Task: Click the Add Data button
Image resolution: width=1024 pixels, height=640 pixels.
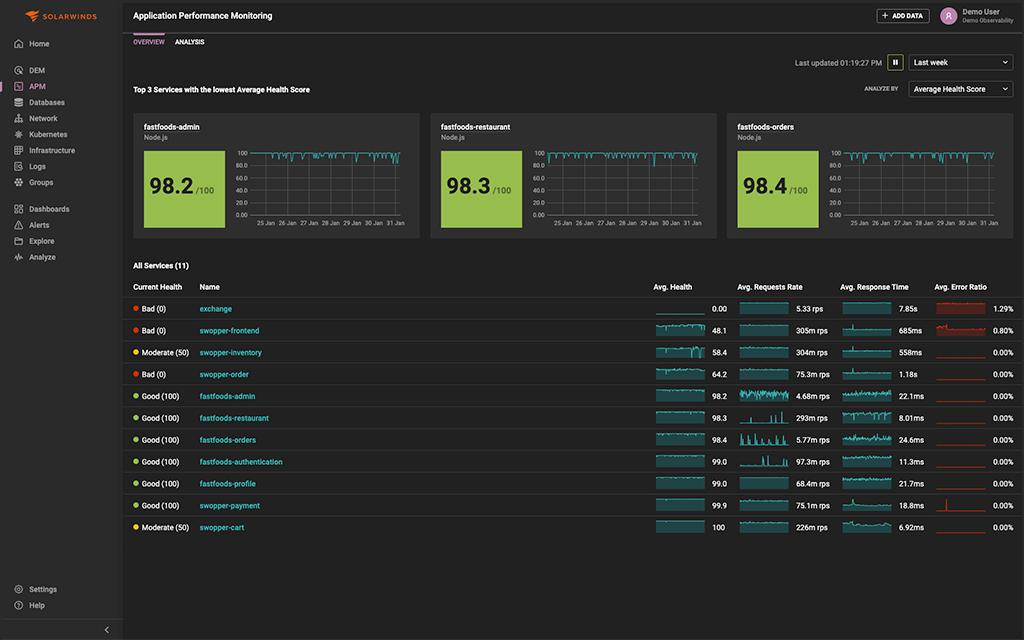Action: click(901, 15)
